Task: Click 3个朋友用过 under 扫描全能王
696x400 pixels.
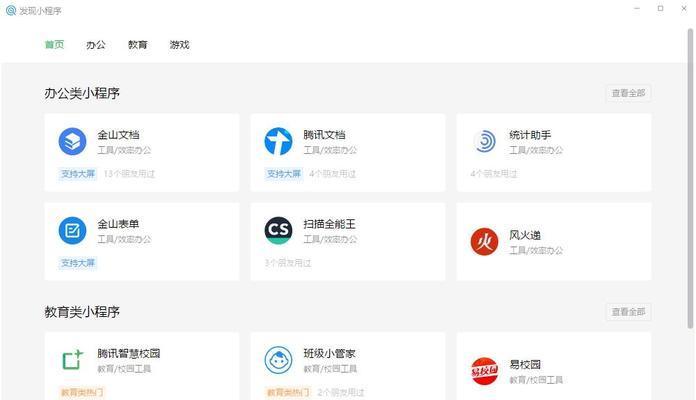Action: click(288, 263)
